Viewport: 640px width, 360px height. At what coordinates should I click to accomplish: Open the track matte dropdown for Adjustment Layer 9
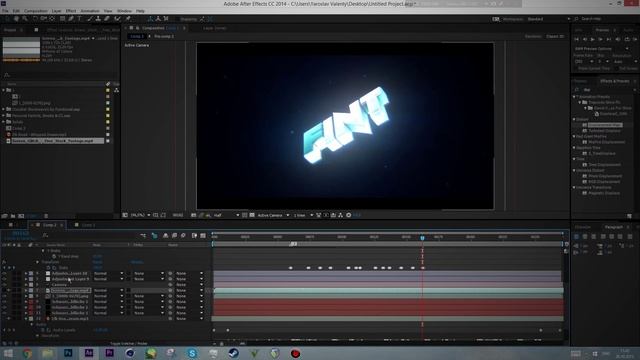coord(149,279)
